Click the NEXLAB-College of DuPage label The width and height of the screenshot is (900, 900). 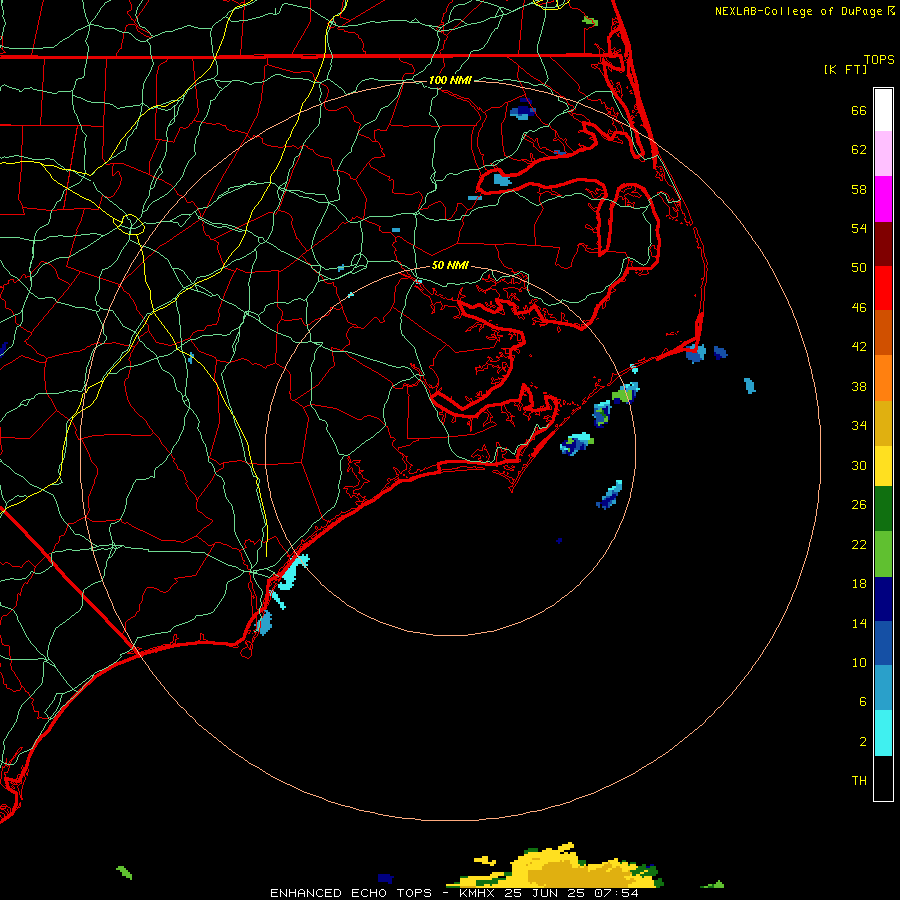click(798, 11)
